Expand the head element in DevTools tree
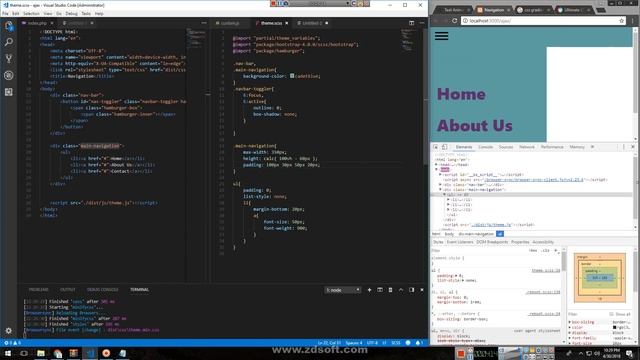640x360 pixels. [x=436, y=164]
